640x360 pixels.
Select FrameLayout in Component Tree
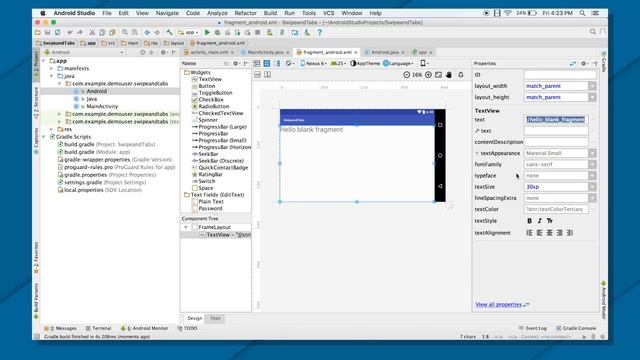click(214, 227)
